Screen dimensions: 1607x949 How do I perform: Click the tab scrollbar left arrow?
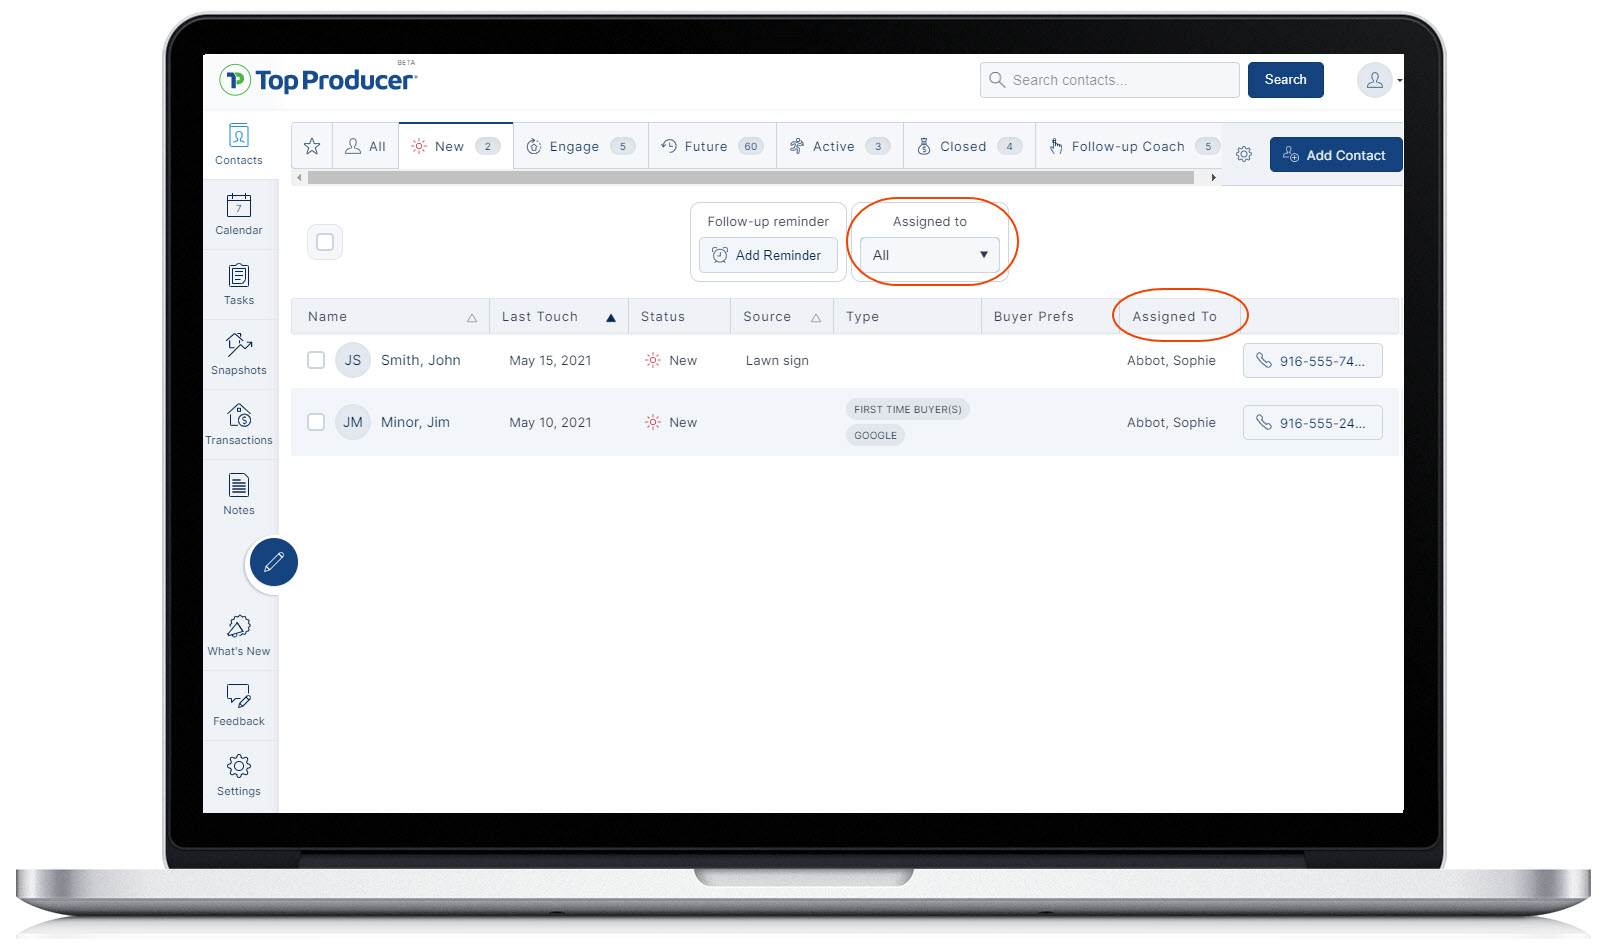tap(299, 178)
